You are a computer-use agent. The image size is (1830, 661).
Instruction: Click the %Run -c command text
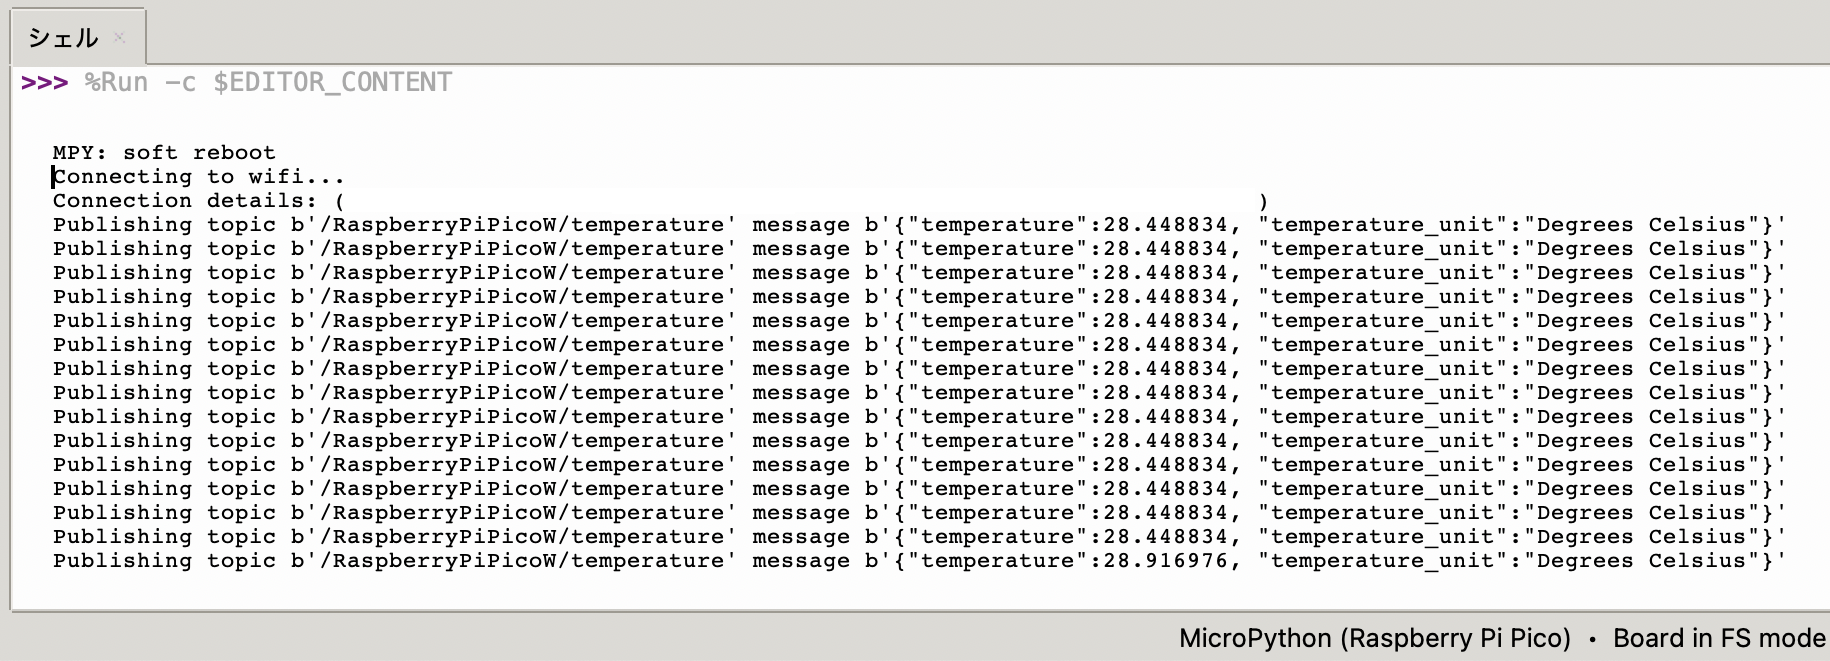(x=140, y=82)
